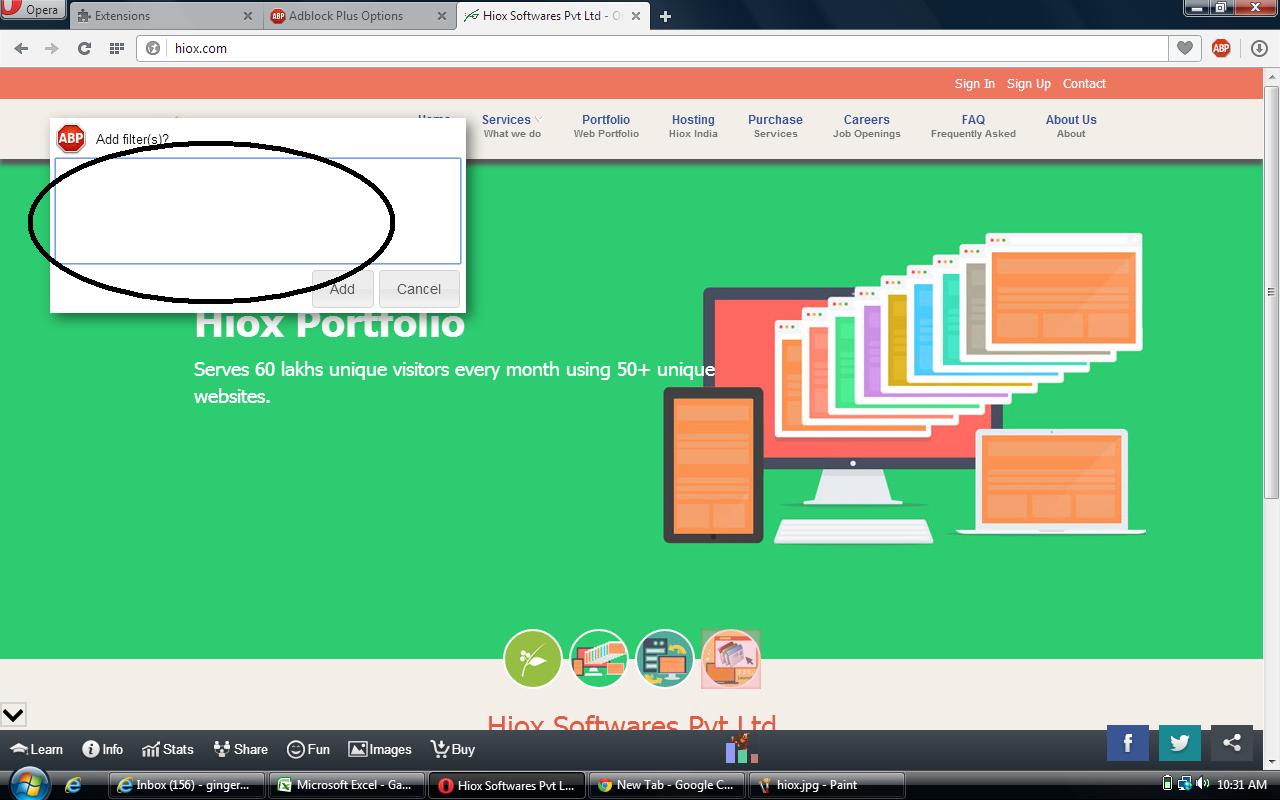Viewport: 1280px width, 800px height.
Task: Open the FAQ menu item
Action: [x=973, y=126]
